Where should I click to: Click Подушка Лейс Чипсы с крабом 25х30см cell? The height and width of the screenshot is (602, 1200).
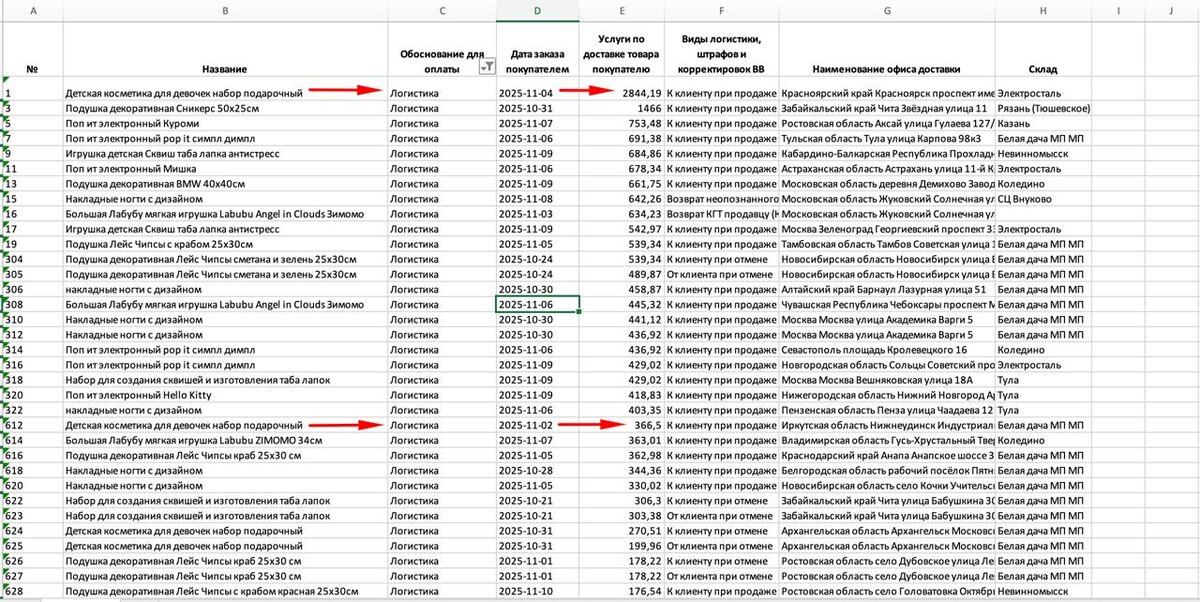(x=224, y=243)
